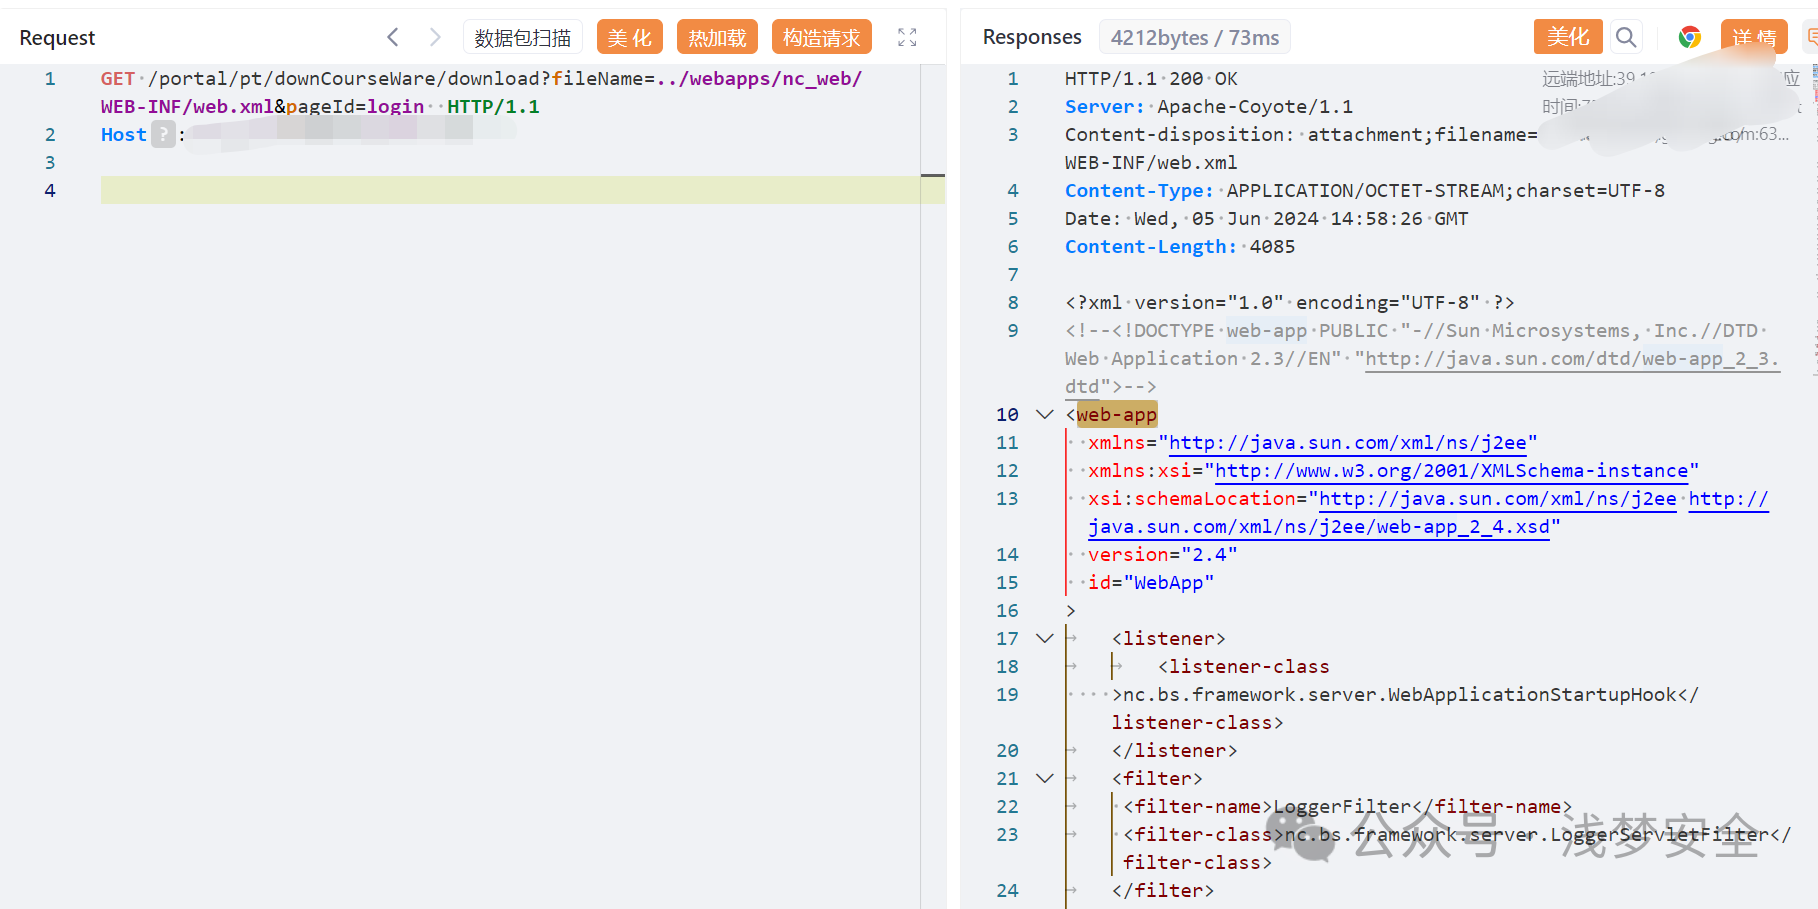Click the id="WebApp" attribute line
The height and width of the screenshot is (909, 1818).
pos(1151,582)
